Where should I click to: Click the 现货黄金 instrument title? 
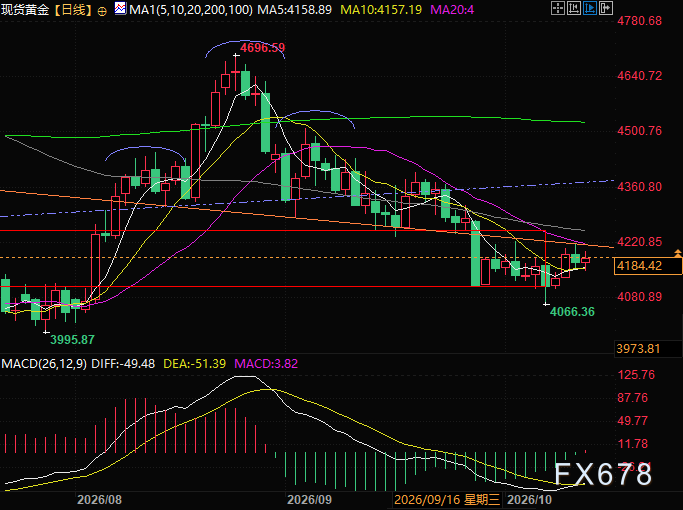coord(25,10)
